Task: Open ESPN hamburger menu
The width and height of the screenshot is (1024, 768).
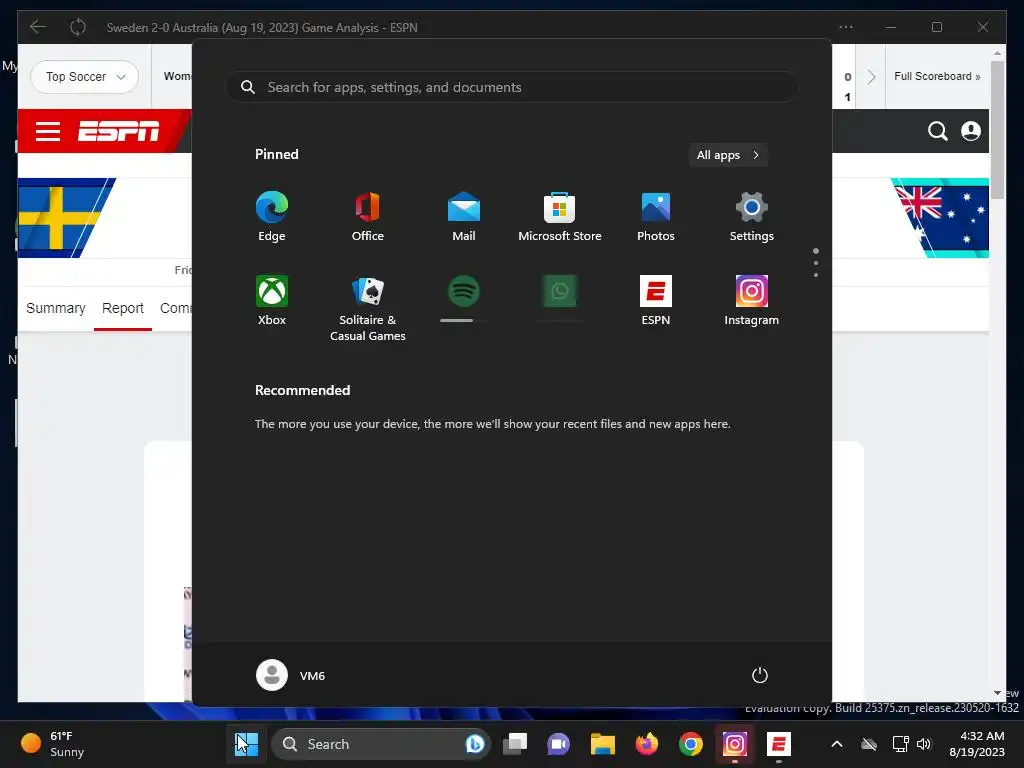Action: 48,131
